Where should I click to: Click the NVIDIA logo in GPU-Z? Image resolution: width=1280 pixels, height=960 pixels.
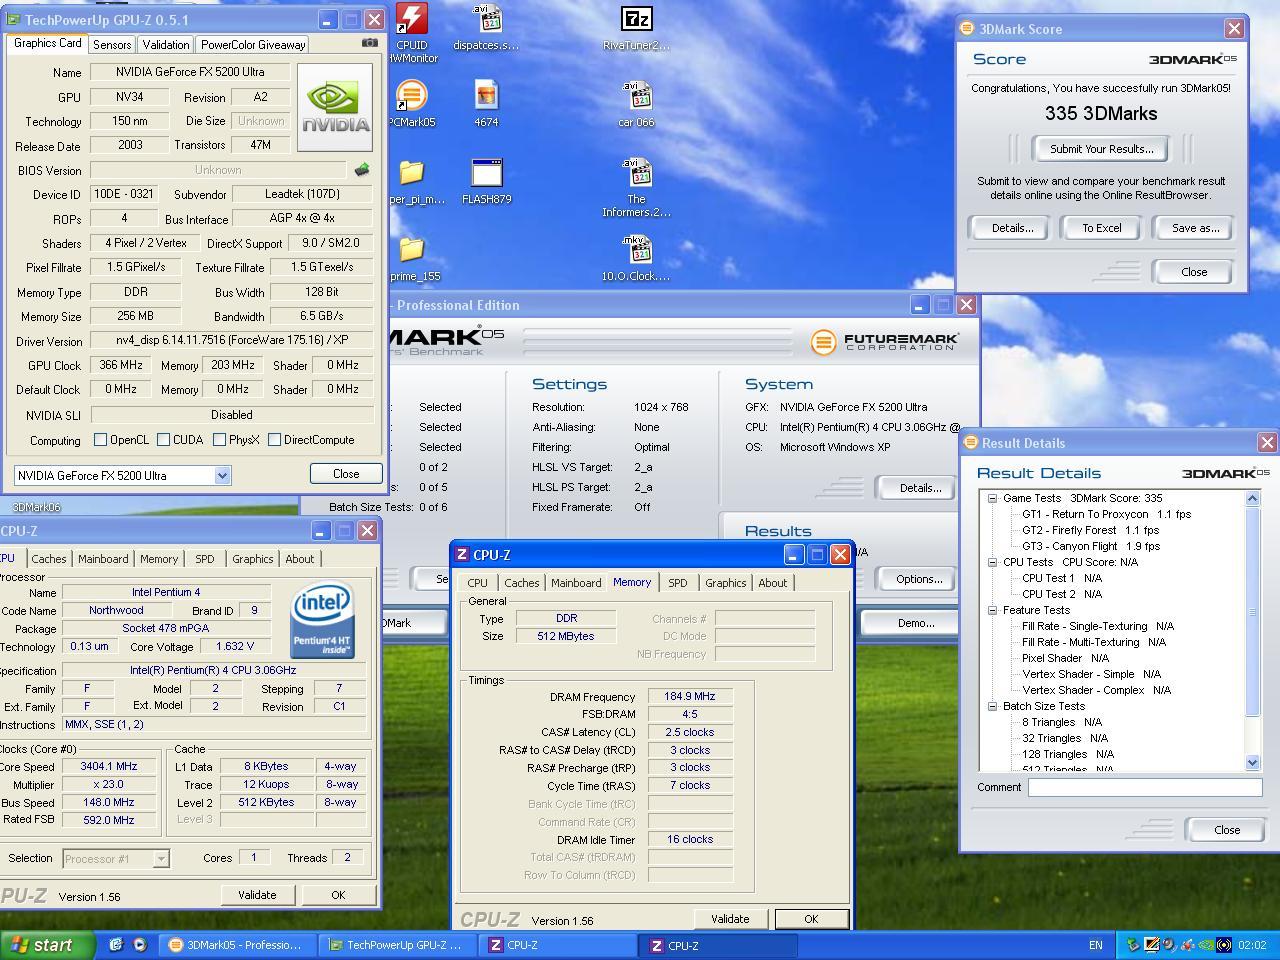click(x=334, y=108)
